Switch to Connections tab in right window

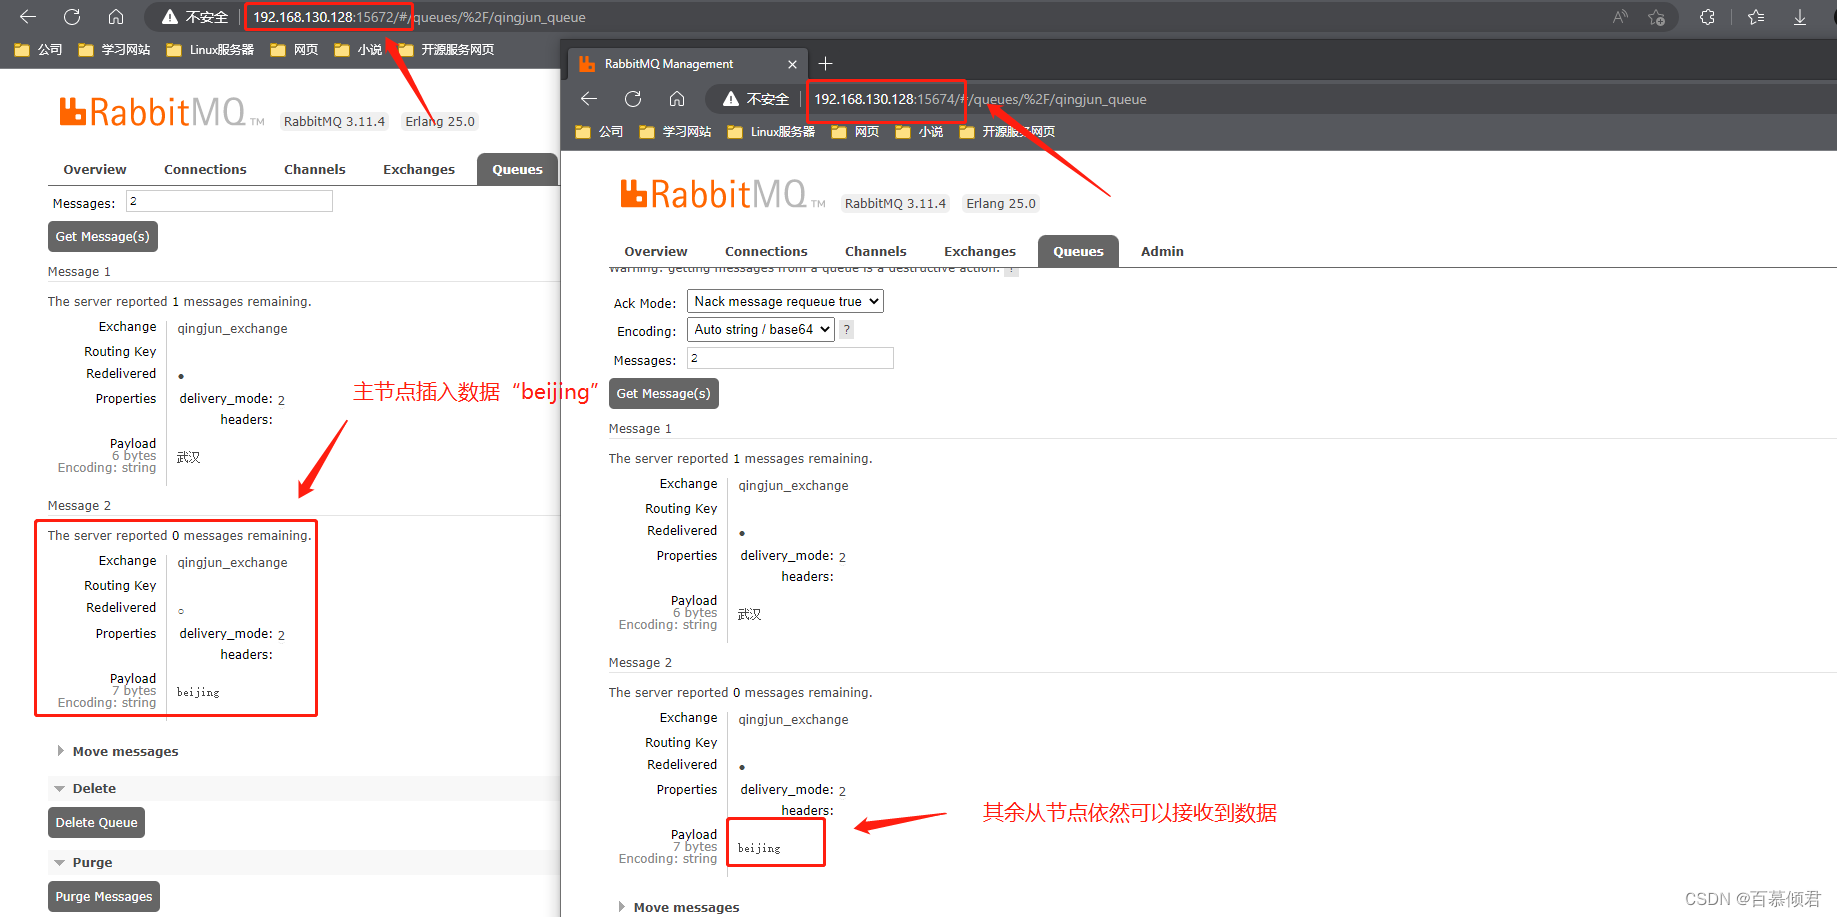point(766,251)
